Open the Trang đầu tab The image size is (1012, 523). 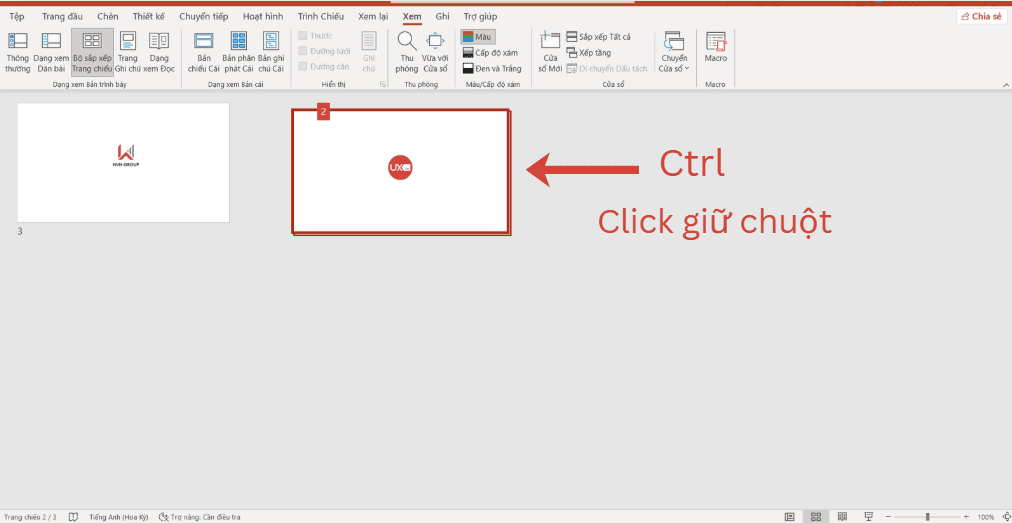point(63,16)
